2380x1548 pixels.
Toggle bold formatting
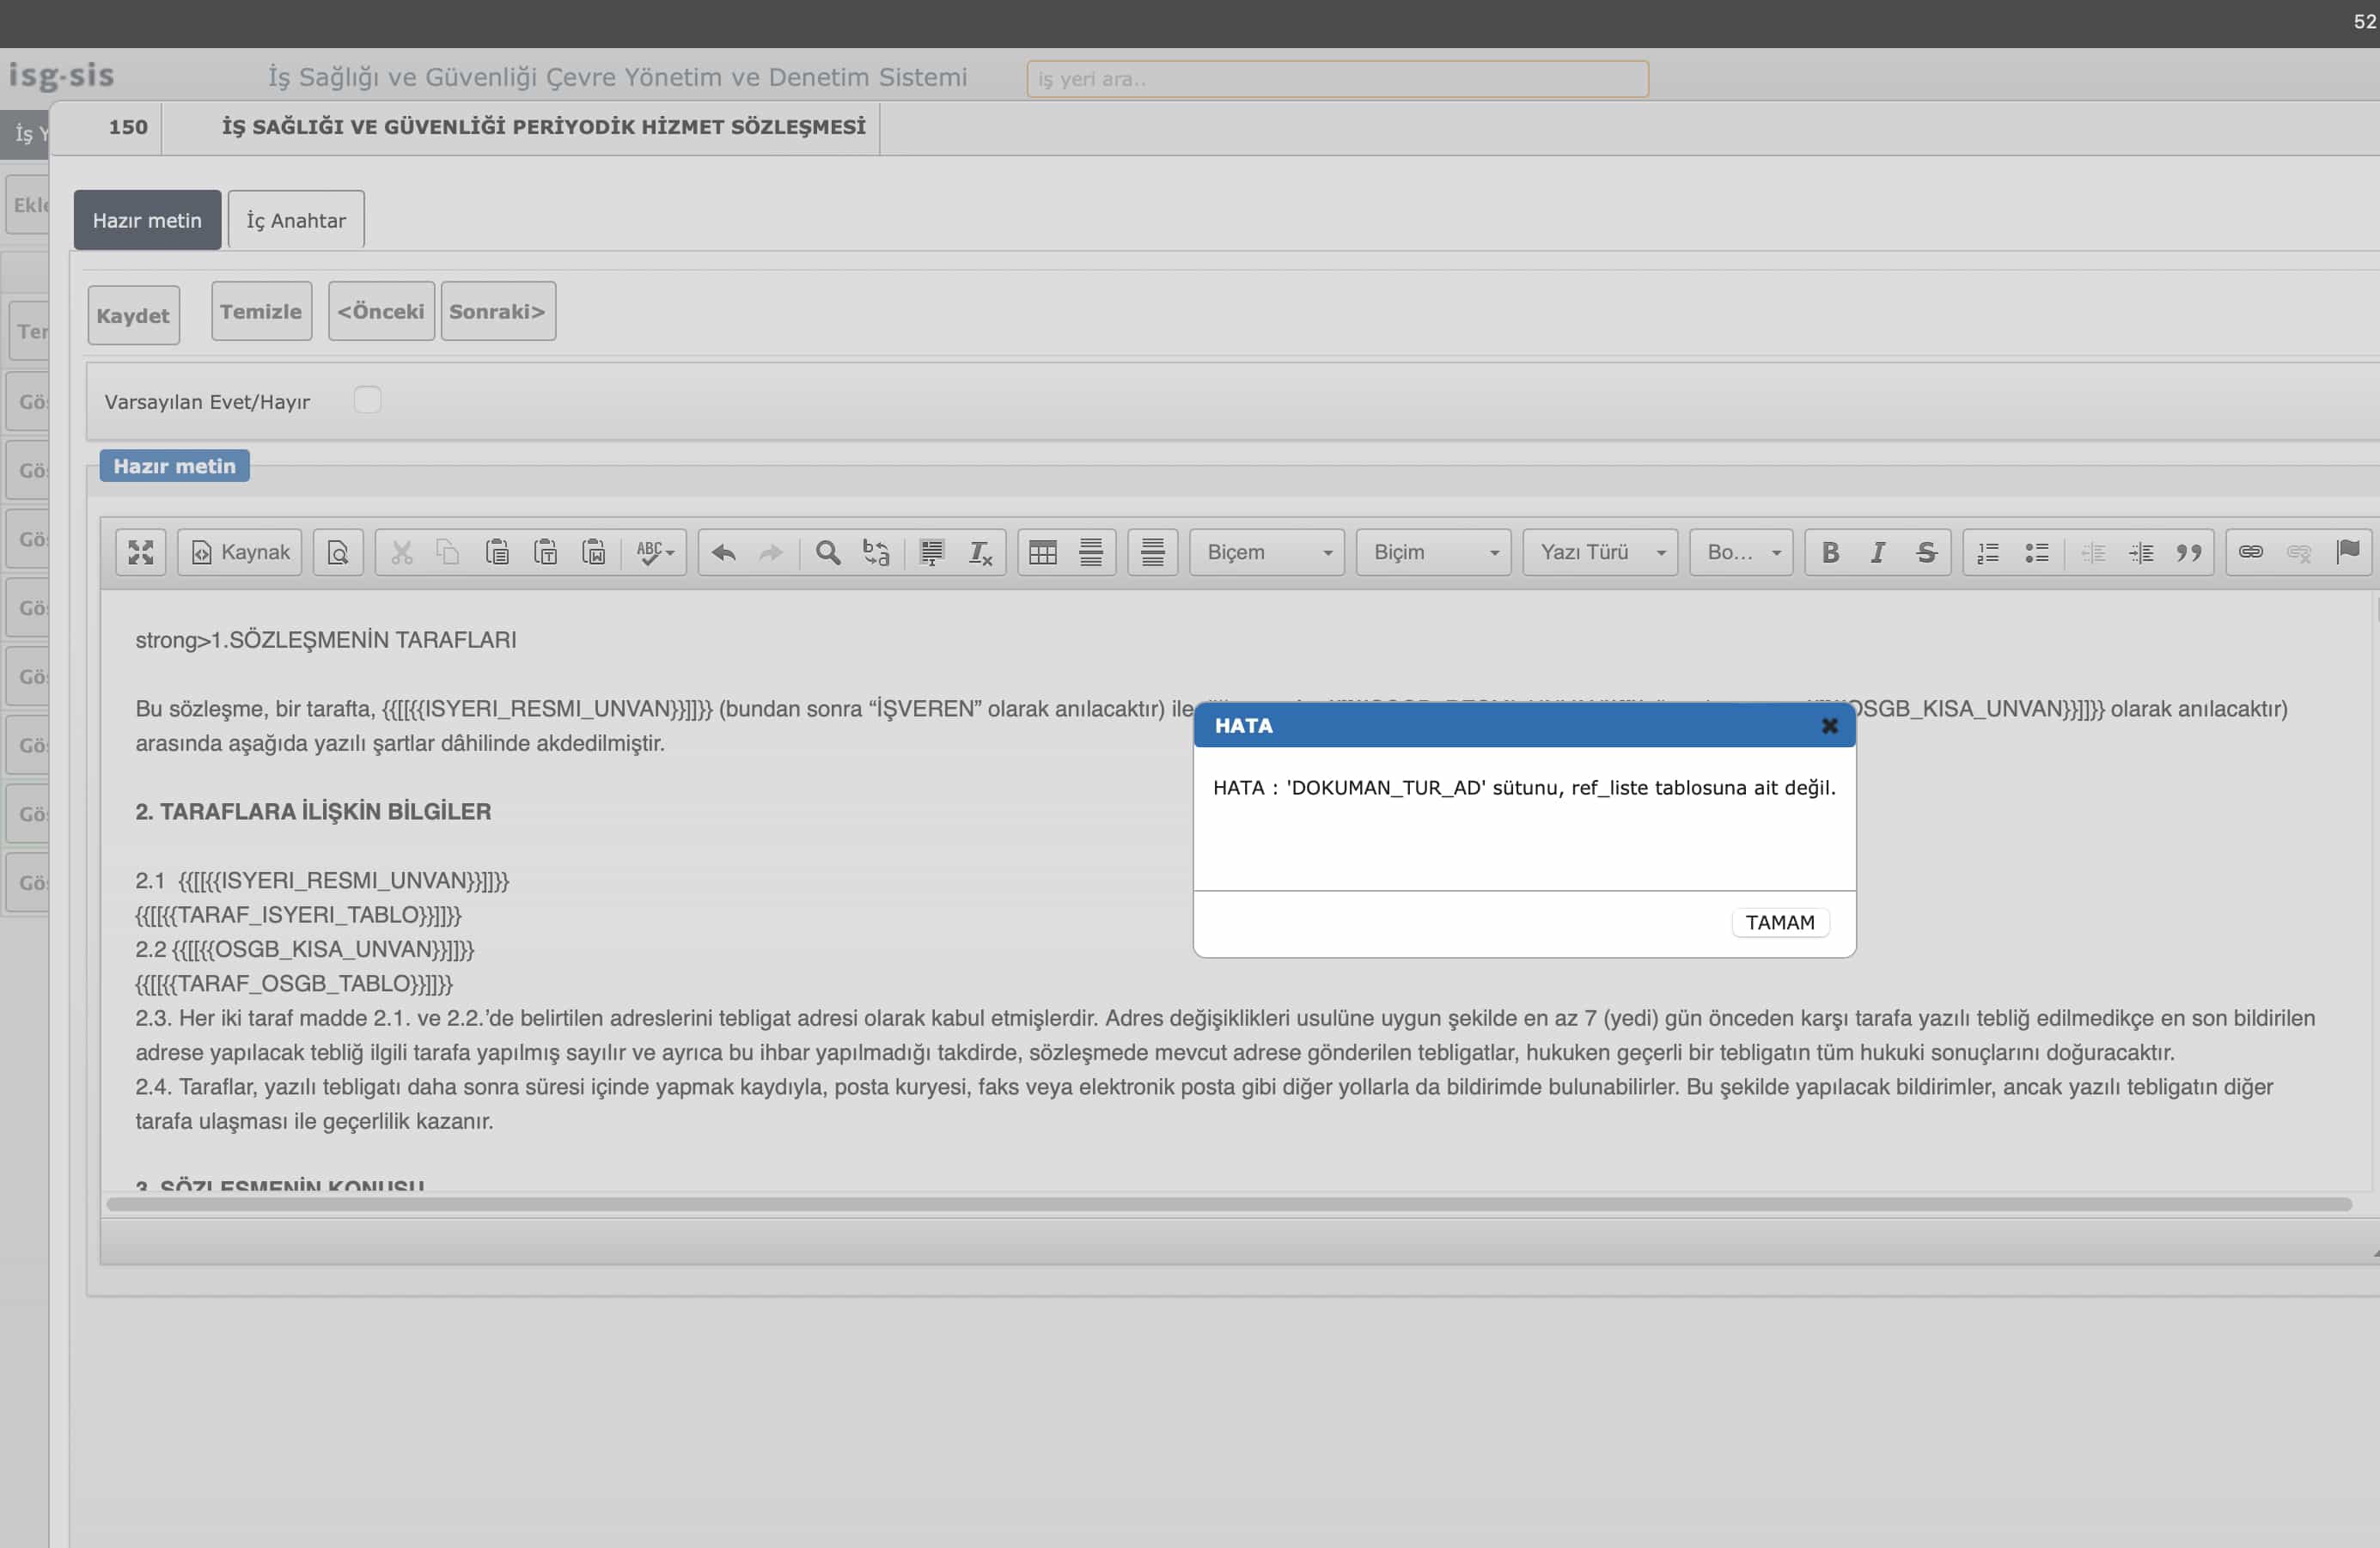1830,552
